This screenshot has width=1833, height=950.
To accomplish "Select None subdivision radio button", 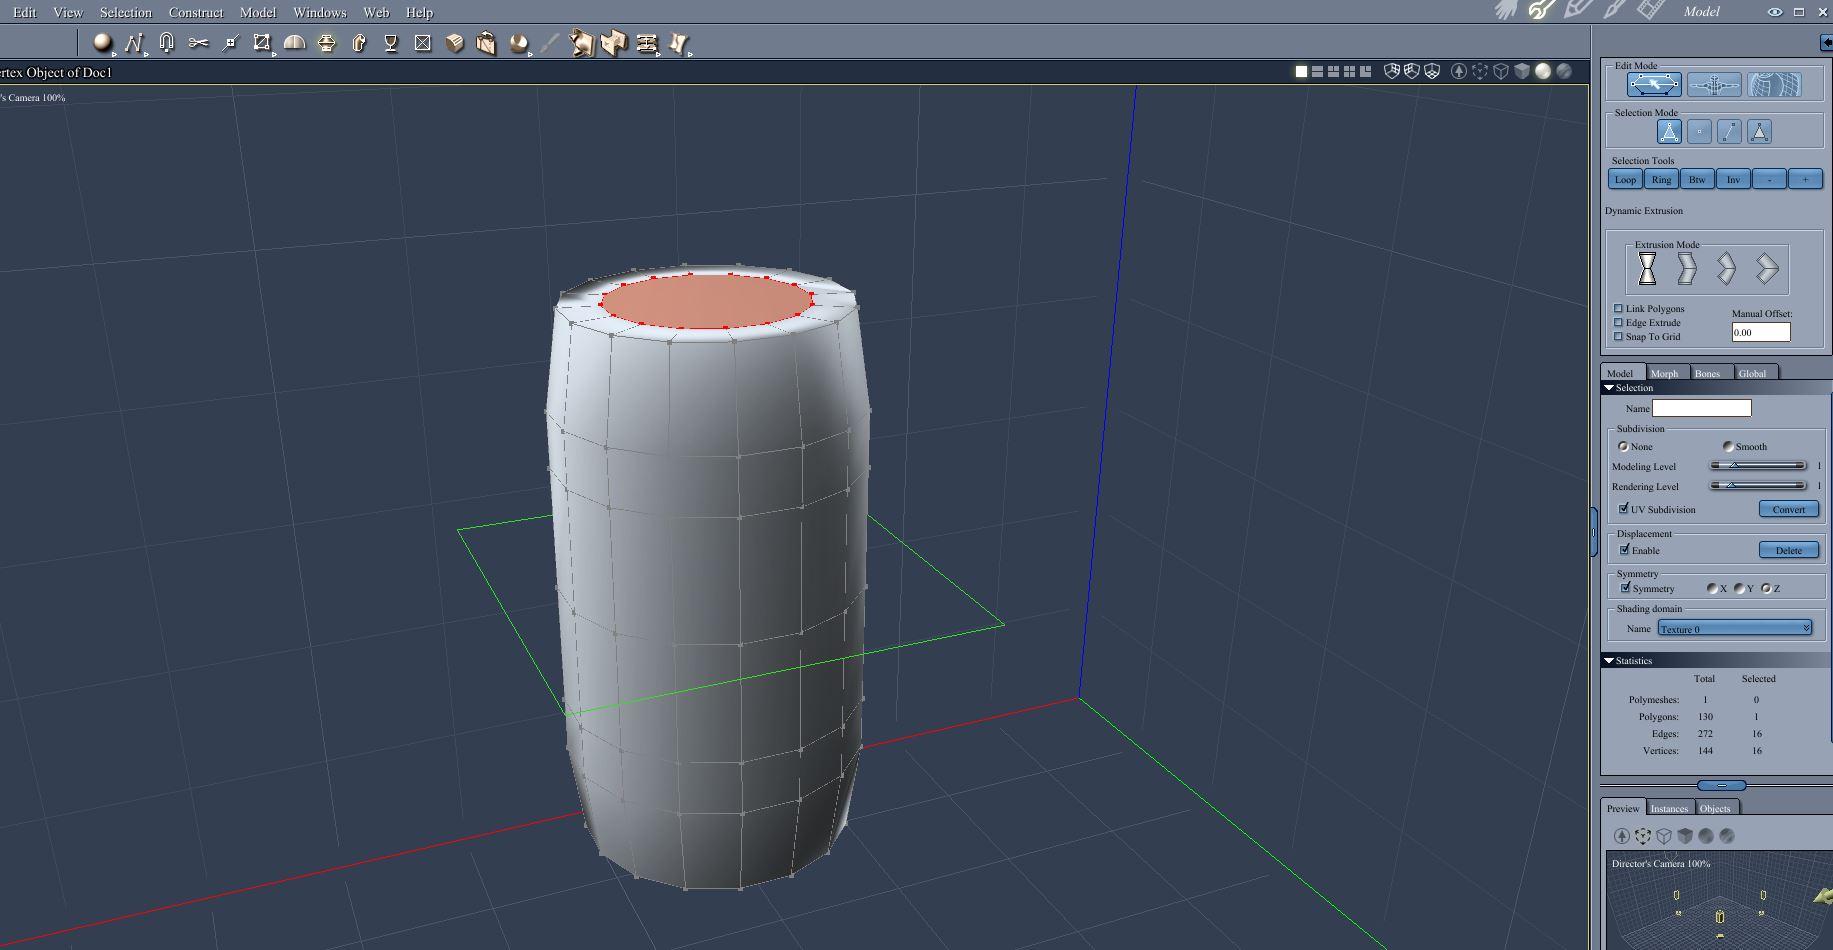I will 1623,446.
